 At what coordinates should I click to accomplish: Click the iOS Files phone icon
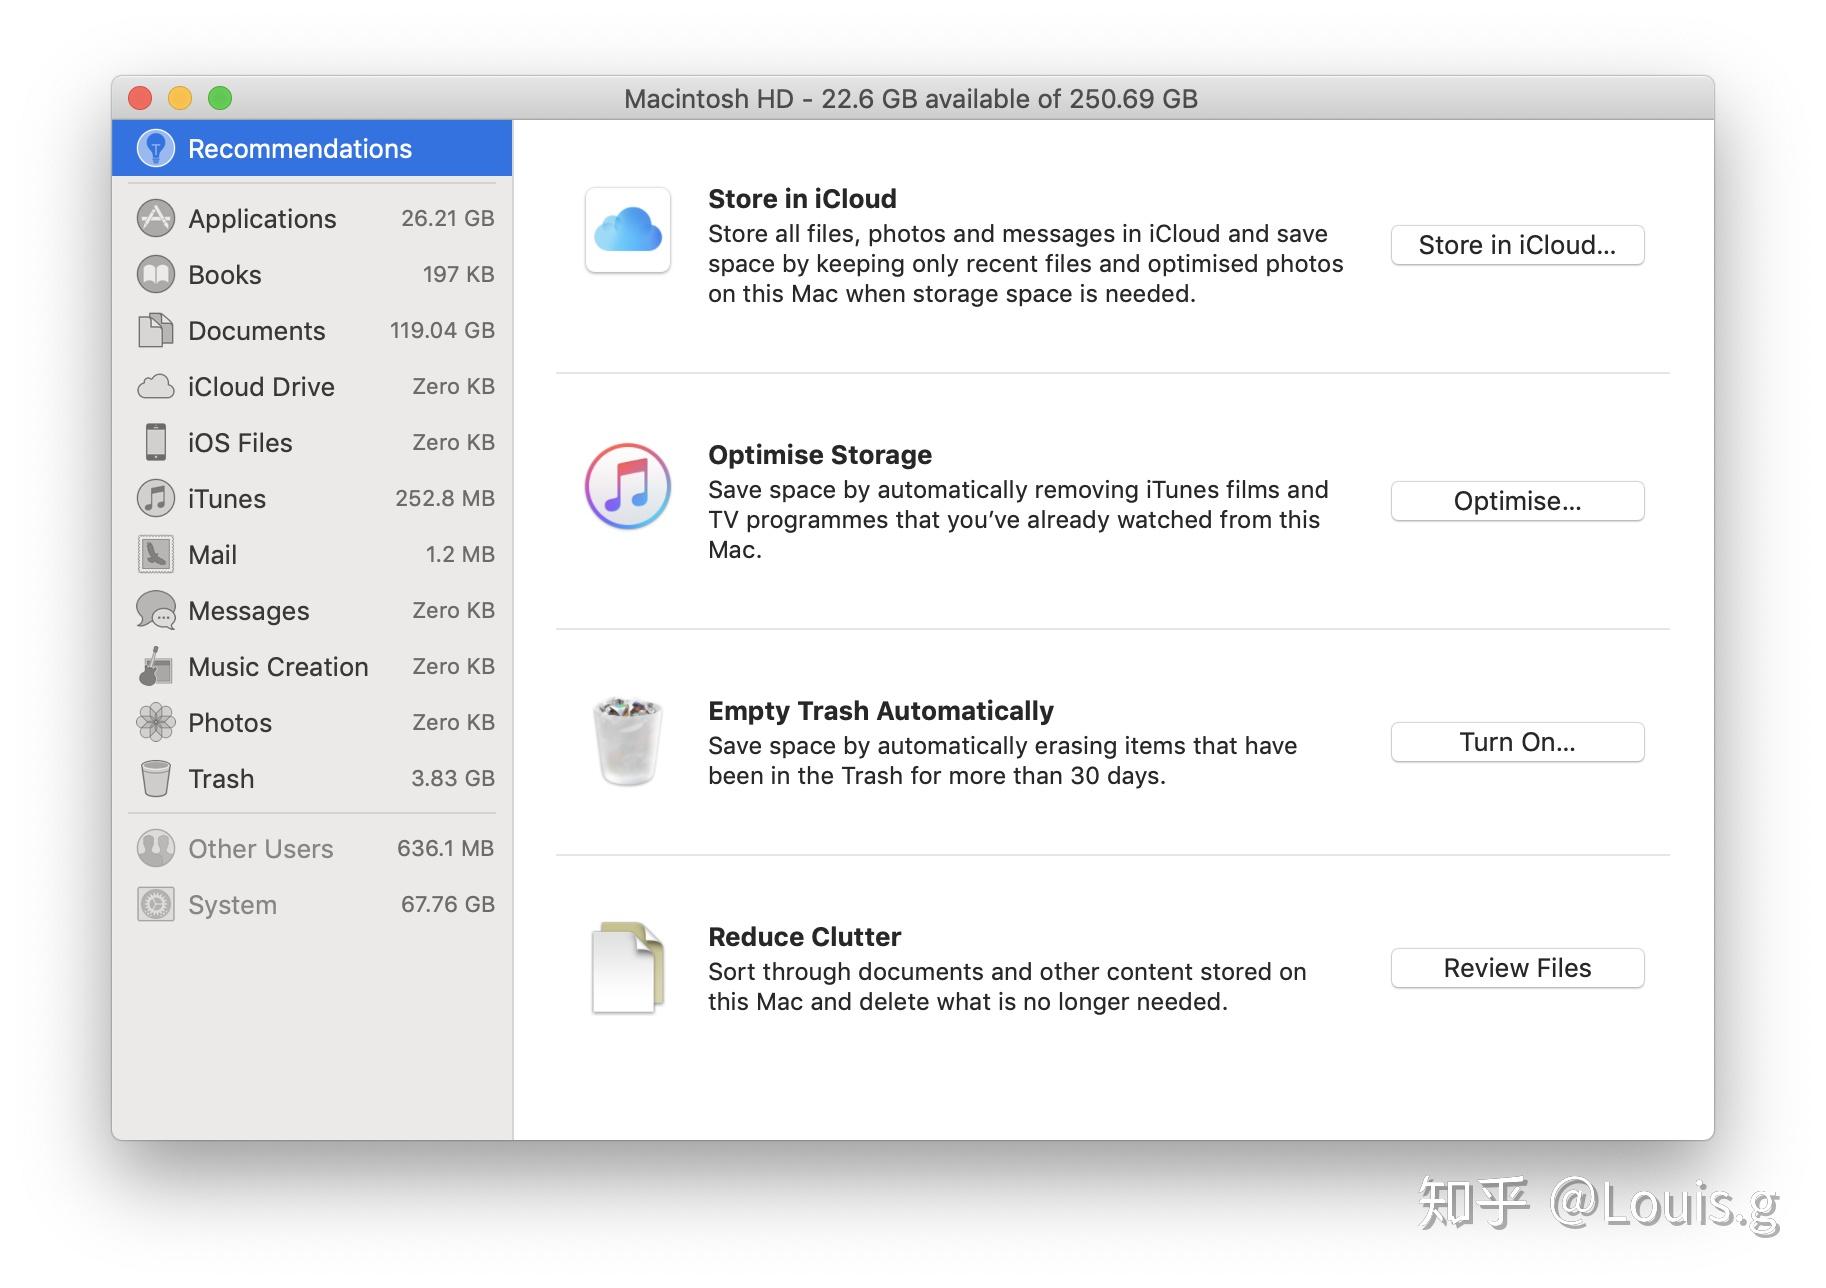pos(155,442)
